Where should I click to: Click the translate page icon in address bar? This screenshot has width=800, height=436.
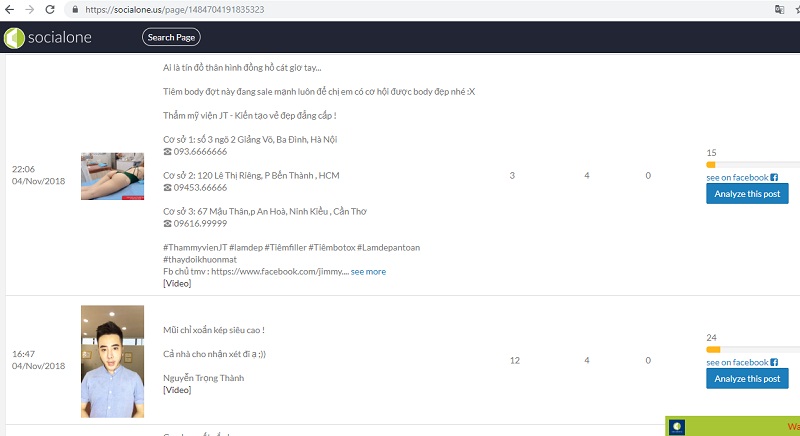click(779, 9)
